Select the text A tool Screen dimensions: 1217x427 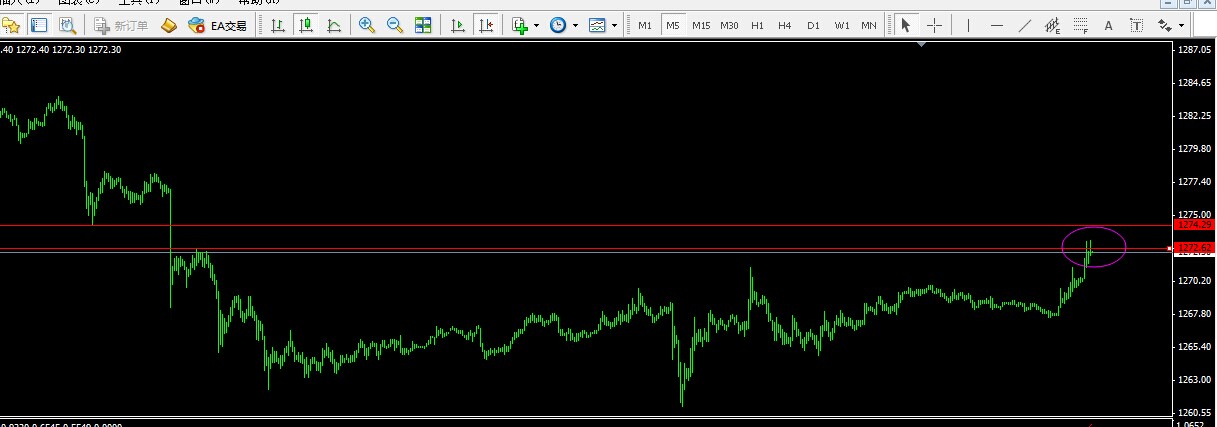pyautogui.click(x=1108, y=25)
